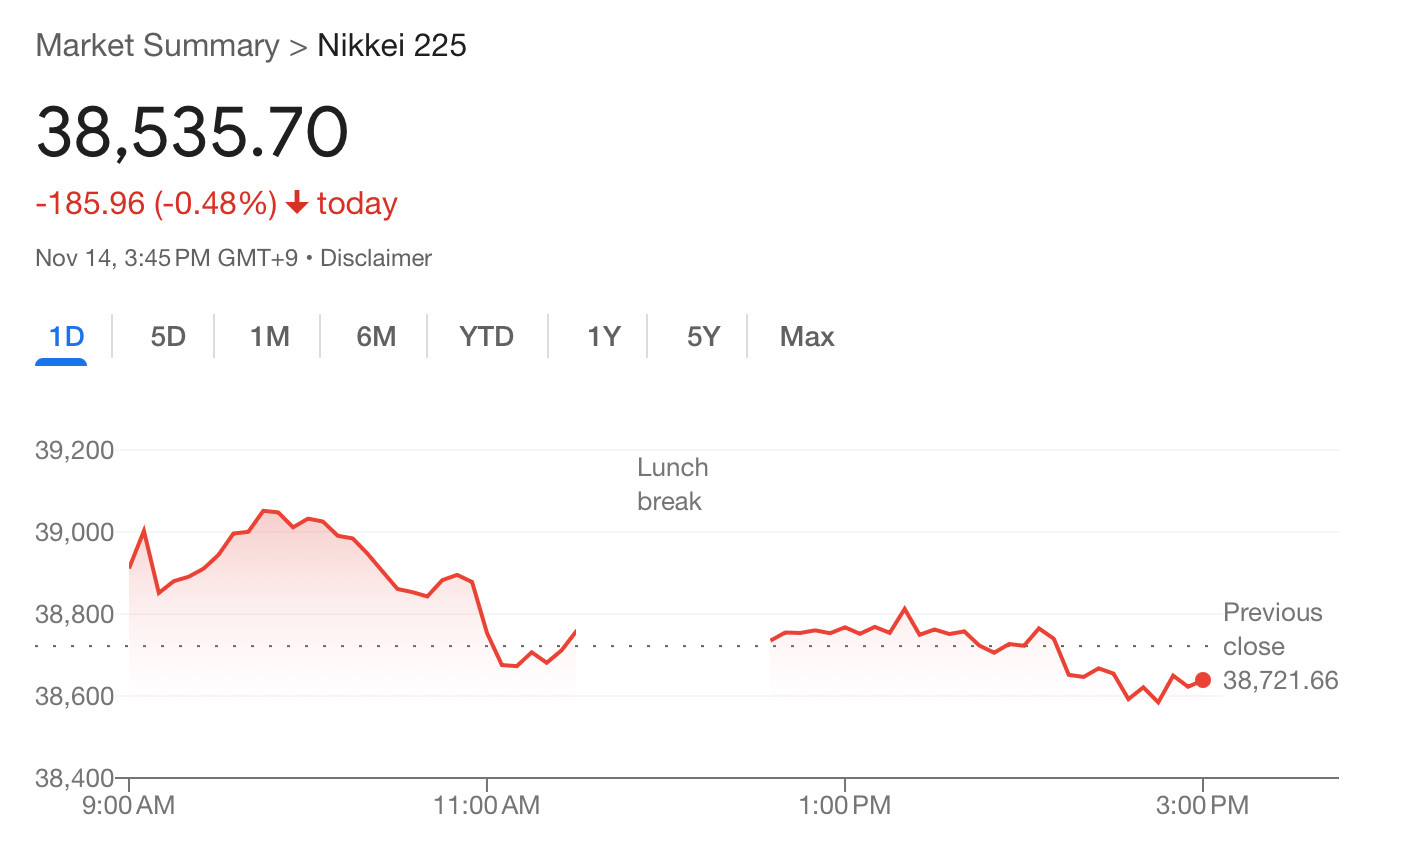Click the Disclaimer link
The height and width of the screenshot is (845, 1405).
tap(376, 258)
